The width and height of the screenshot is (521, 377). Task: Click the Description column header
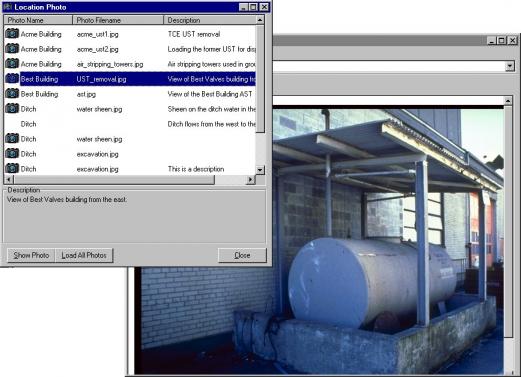[x=210, y=20]
